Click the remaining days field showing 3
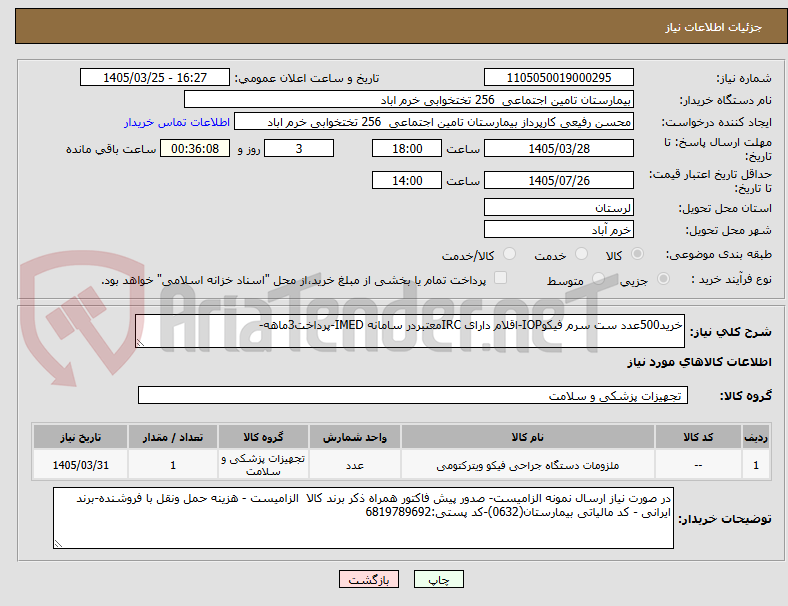 299,149
